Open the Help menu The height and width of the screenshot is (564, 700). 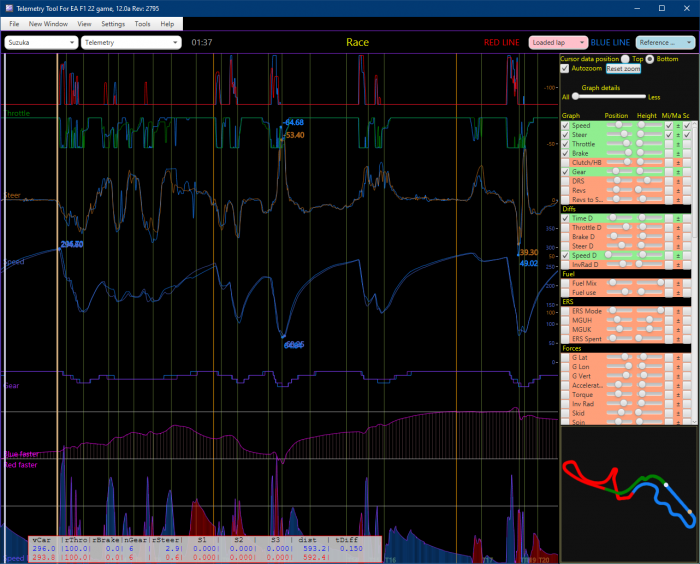tap(167, 24)
